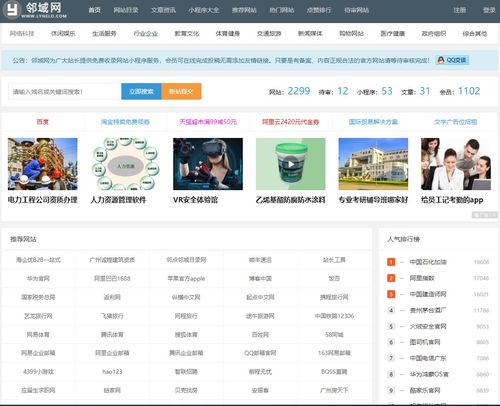Open rank 7 entry 中国电信广东
This screenshot has width=500, height=406.
pyautogui.click(x=428, y=358)
